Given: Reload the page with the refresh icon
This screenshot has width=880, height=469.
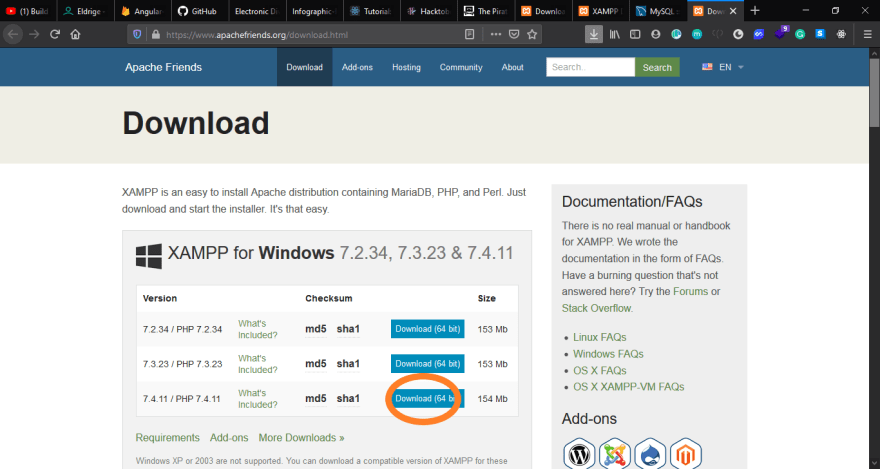Looking at the screenshot, I should click(54, 34).
